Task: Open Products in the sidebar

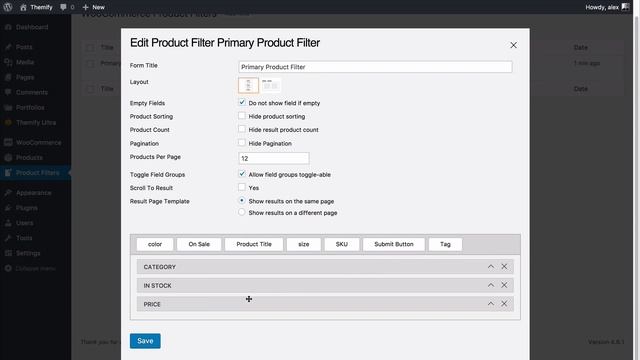Action: (29, 158)
